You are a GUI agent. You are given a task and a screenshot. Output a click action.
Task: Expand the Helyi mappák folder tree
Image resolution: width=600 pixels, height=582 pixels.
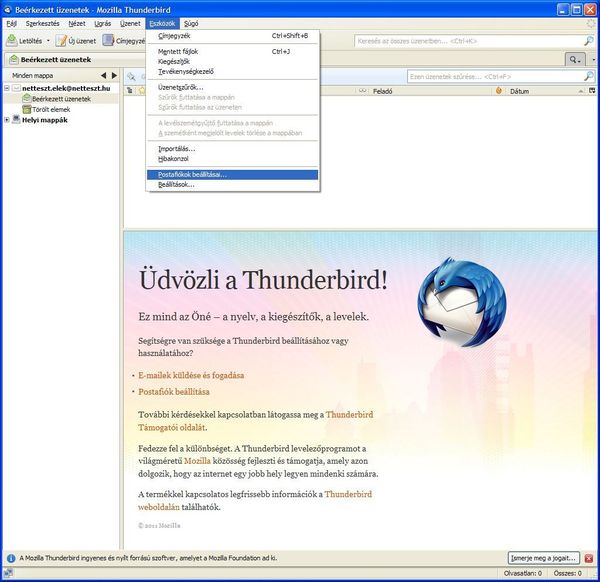pos(7,120)
